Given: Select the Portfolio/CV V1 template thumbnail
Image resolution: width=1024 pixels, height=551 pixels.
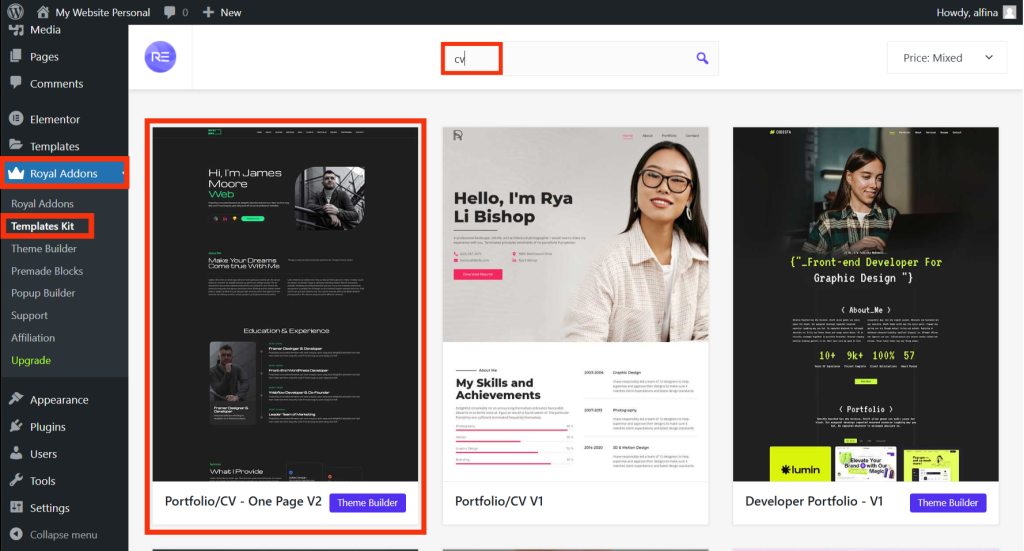Looking at the screenshot, I should (575, 304).
